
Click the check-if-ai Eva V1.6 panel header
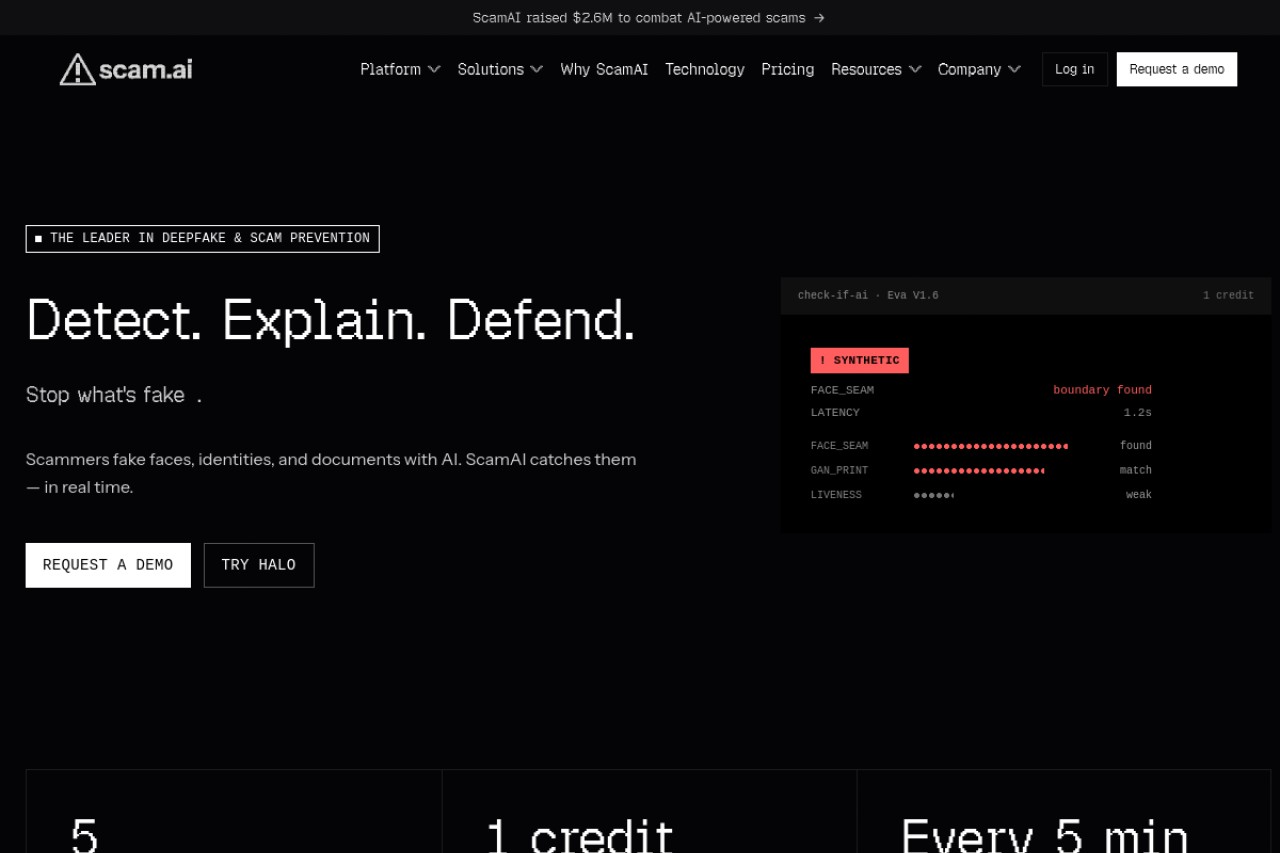click(x=1026, y=296)
